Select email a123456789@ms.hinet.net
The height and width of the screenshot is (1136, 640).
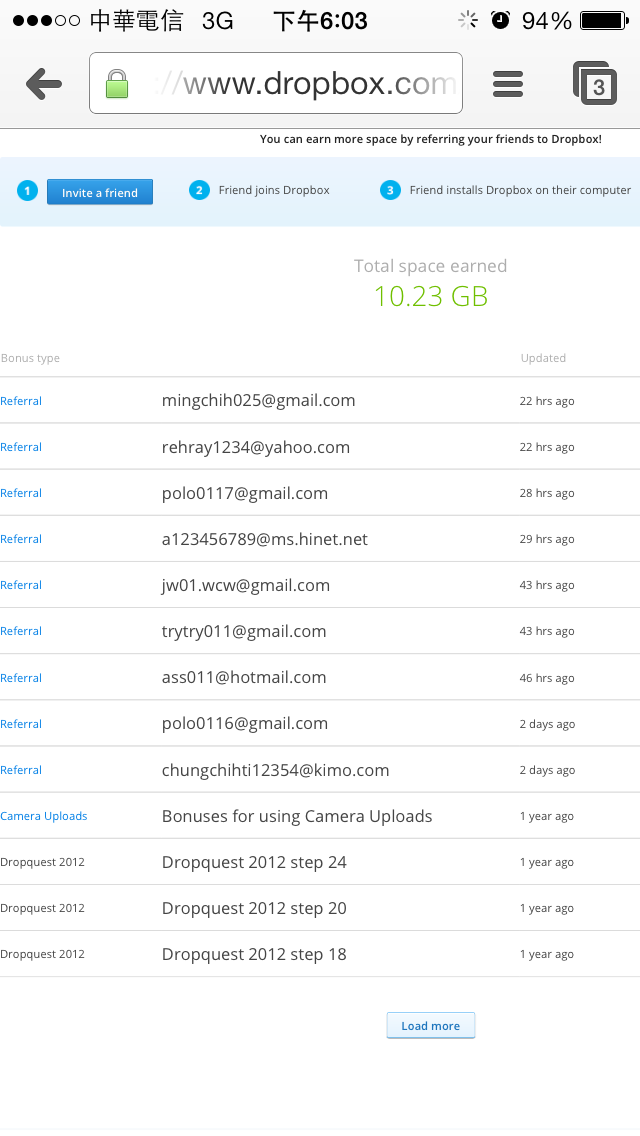(265, 539)
